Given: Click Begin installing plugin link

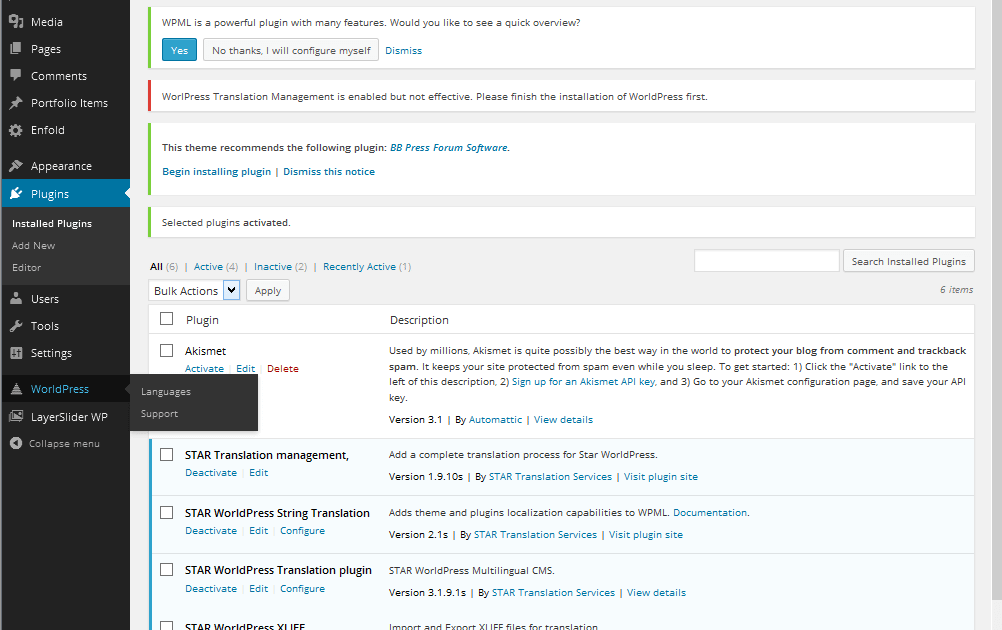Looking at the screenshot, I should [x=217, y=171].
